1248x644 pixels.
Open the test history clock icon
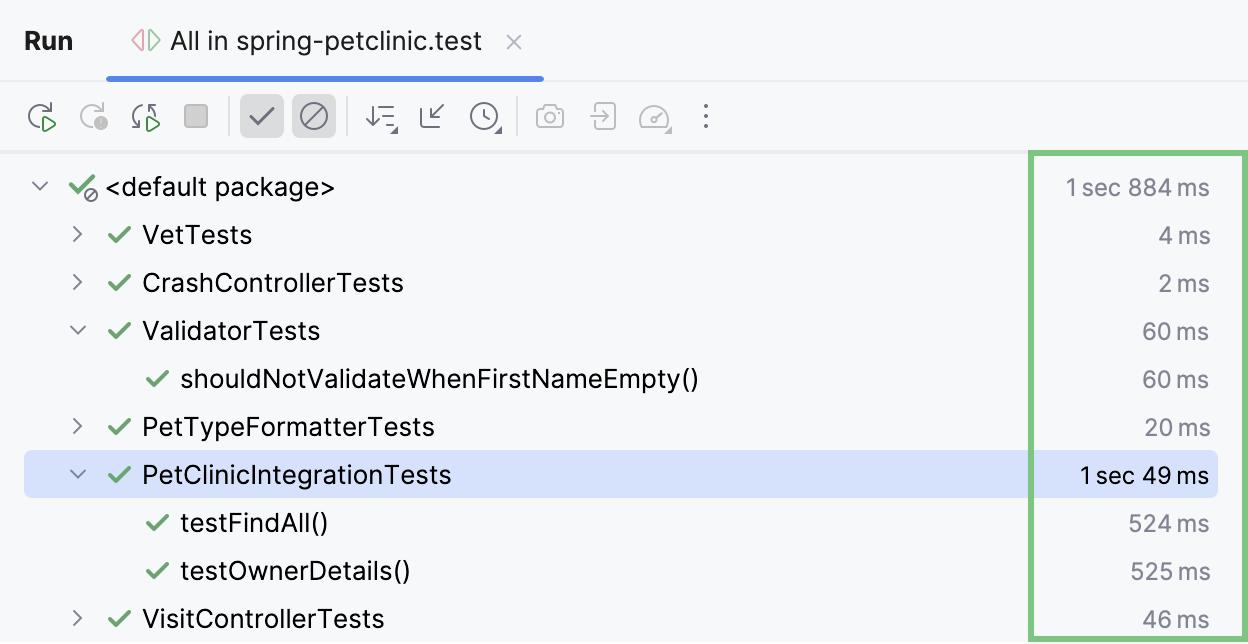tap(484, 116)
